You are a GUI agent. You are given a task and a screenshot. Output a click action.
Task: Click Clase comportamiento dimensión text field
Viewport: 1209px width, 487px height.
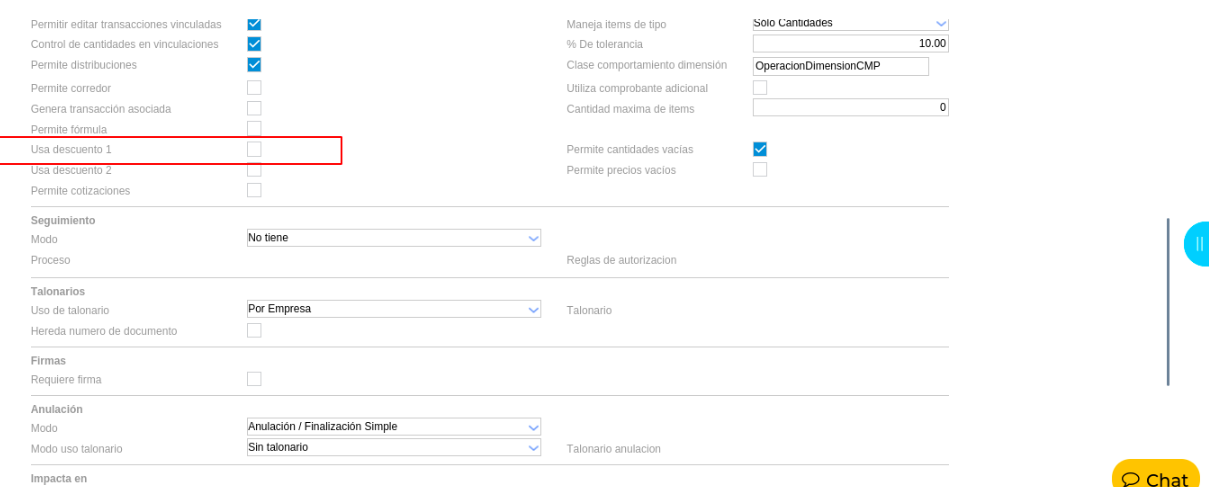[x=841, y=66]
